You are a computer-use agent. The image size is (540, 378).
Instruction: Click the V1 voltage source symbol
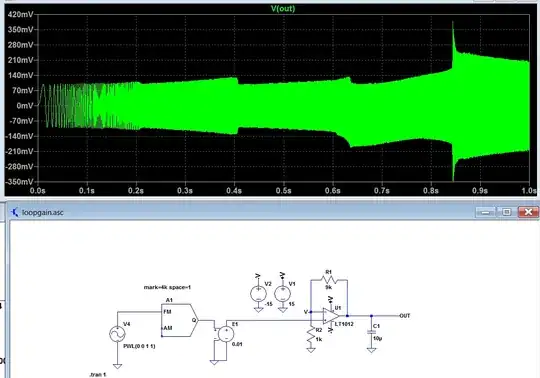[x=282, y=294]
